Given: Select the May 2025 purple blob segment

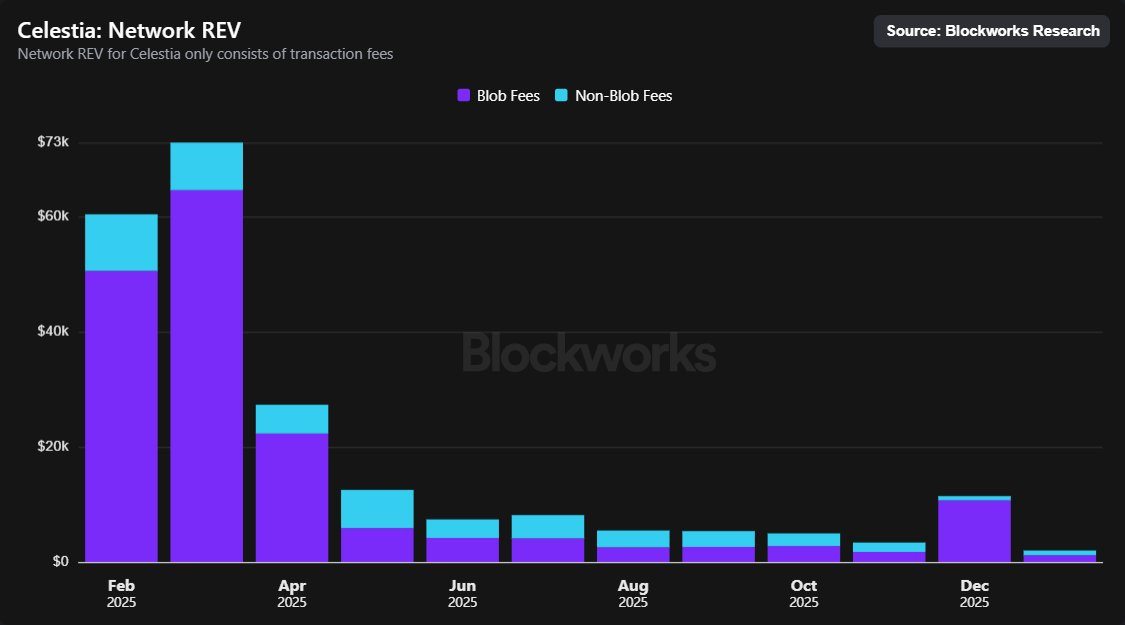Looking at the screenshot, I should (x=377, y=545).
